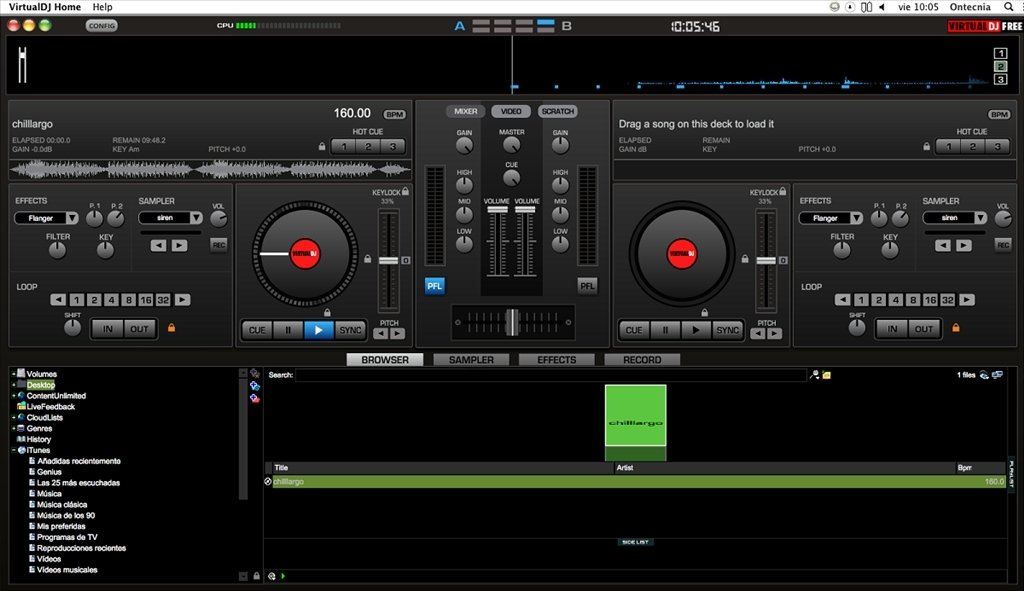The image size is (1024, 591).
Task: Toggle hot cue lock on left deck
Action: tap(322, 146)
